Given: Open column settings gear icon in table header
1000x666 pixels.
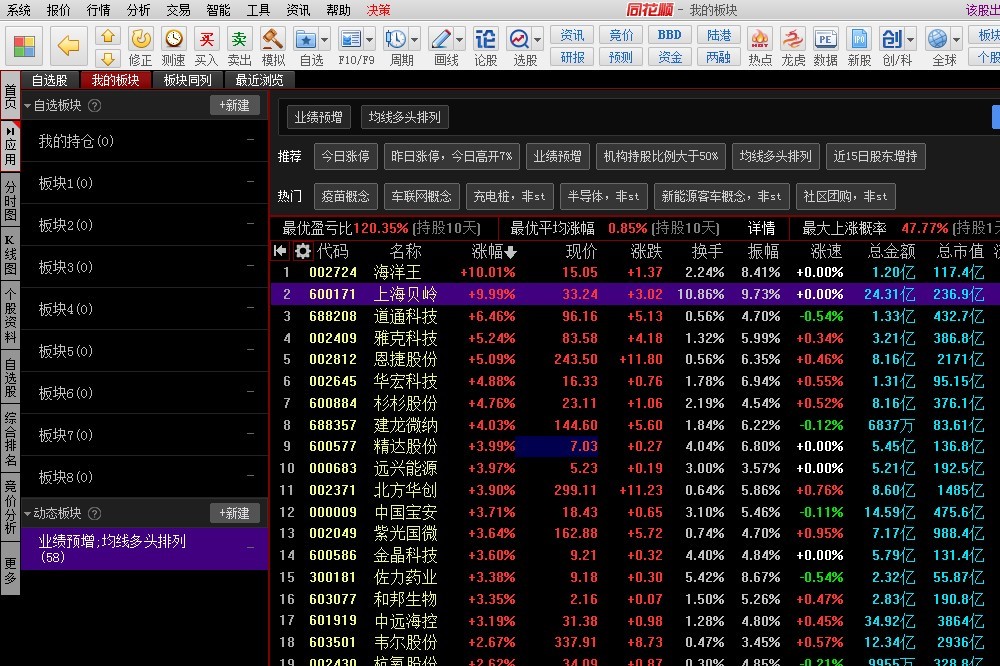Looking at the screenshot, I should tap(302, 251).
